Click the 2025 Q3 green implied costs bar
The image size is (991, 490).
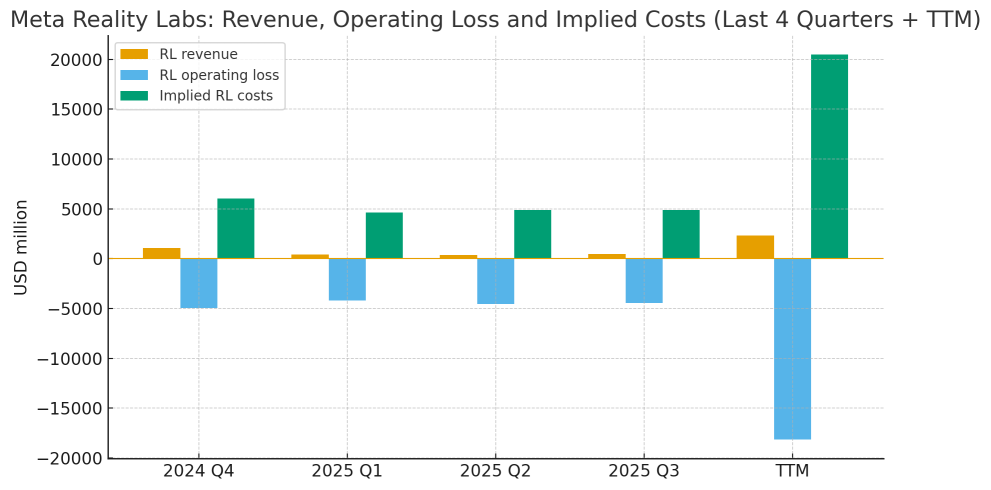tap(681, 234)
